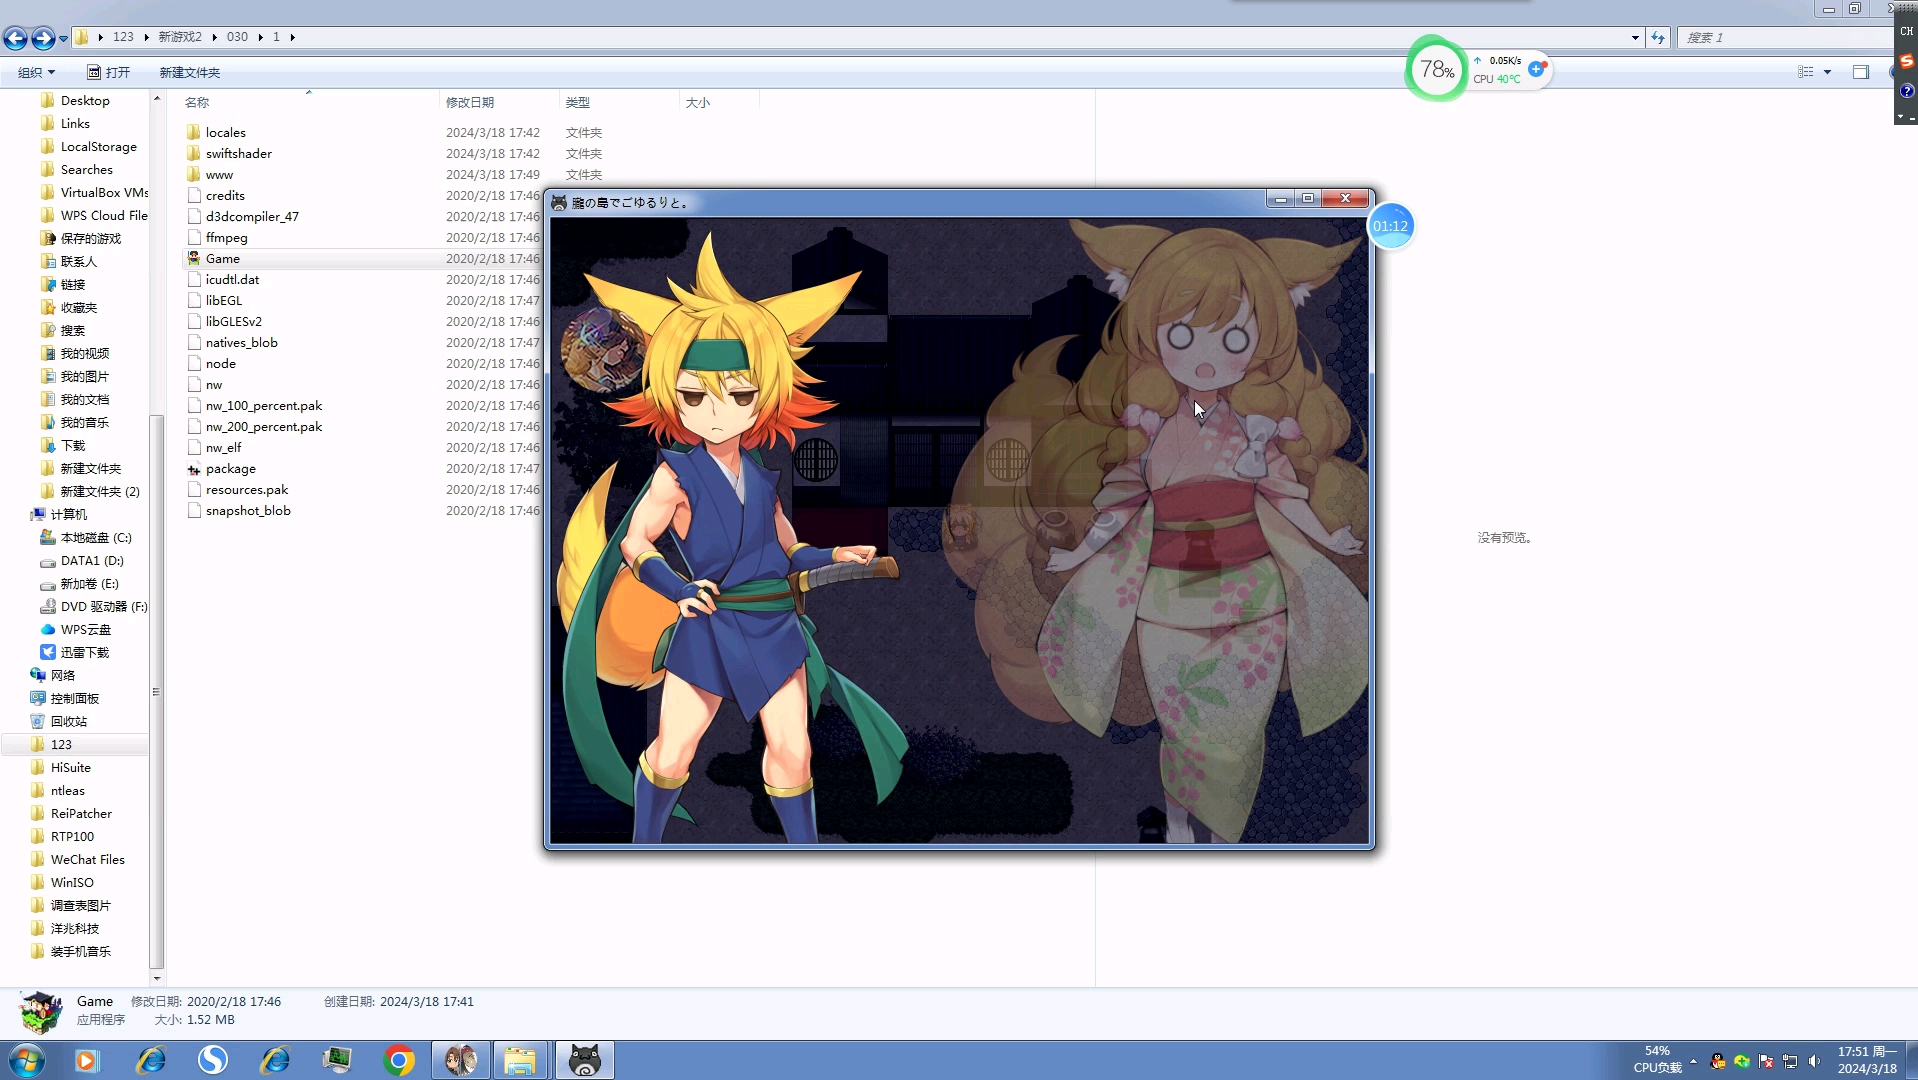Image resolution: width=1918 pixels, height=1080 pixels.
Task: Open the 组织 menu
Action: pyautogui.click(x=36, y=72)
